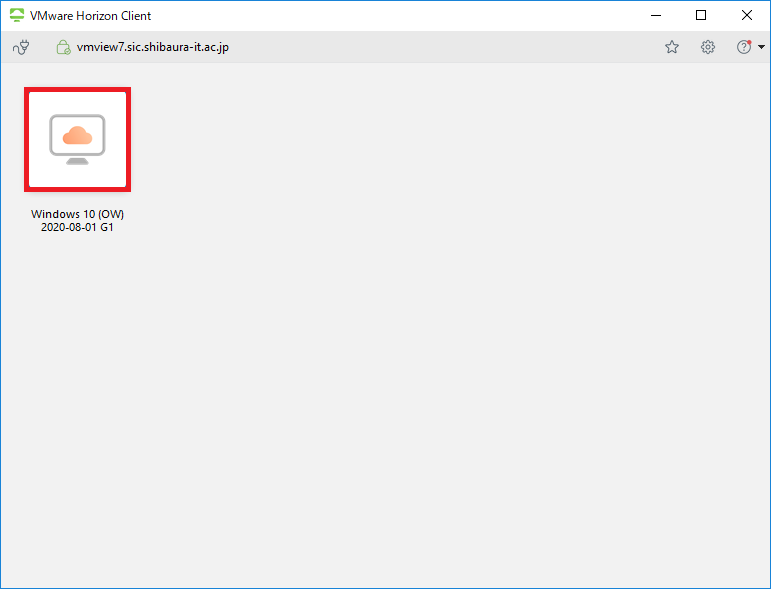
Task: Click the Windows 10 (OW) 2020-08-01 G1 label
Action: coord(78,220)
